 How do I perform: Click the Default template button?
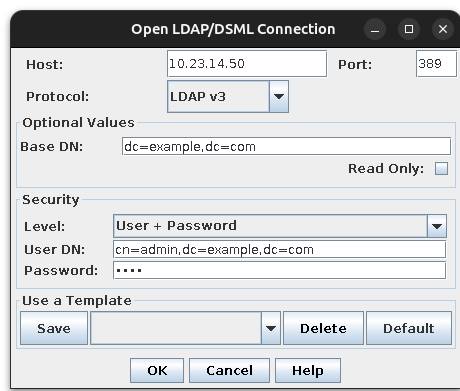point(409,328)
